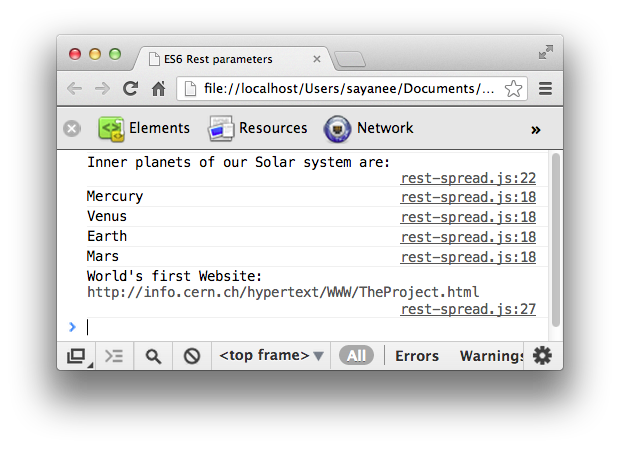Bookmark this page with star icon
620x449 pixels.
(x=513, y=89)
